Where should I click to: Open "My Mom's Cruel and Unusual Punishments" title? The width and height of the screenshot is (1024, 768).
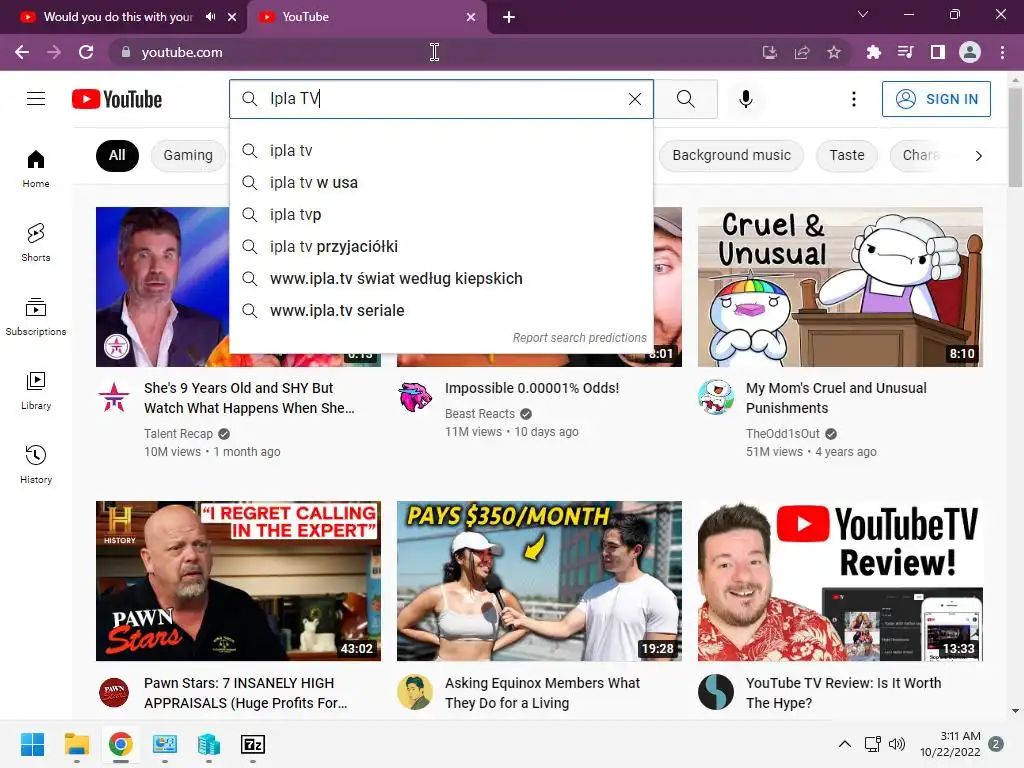836,398
